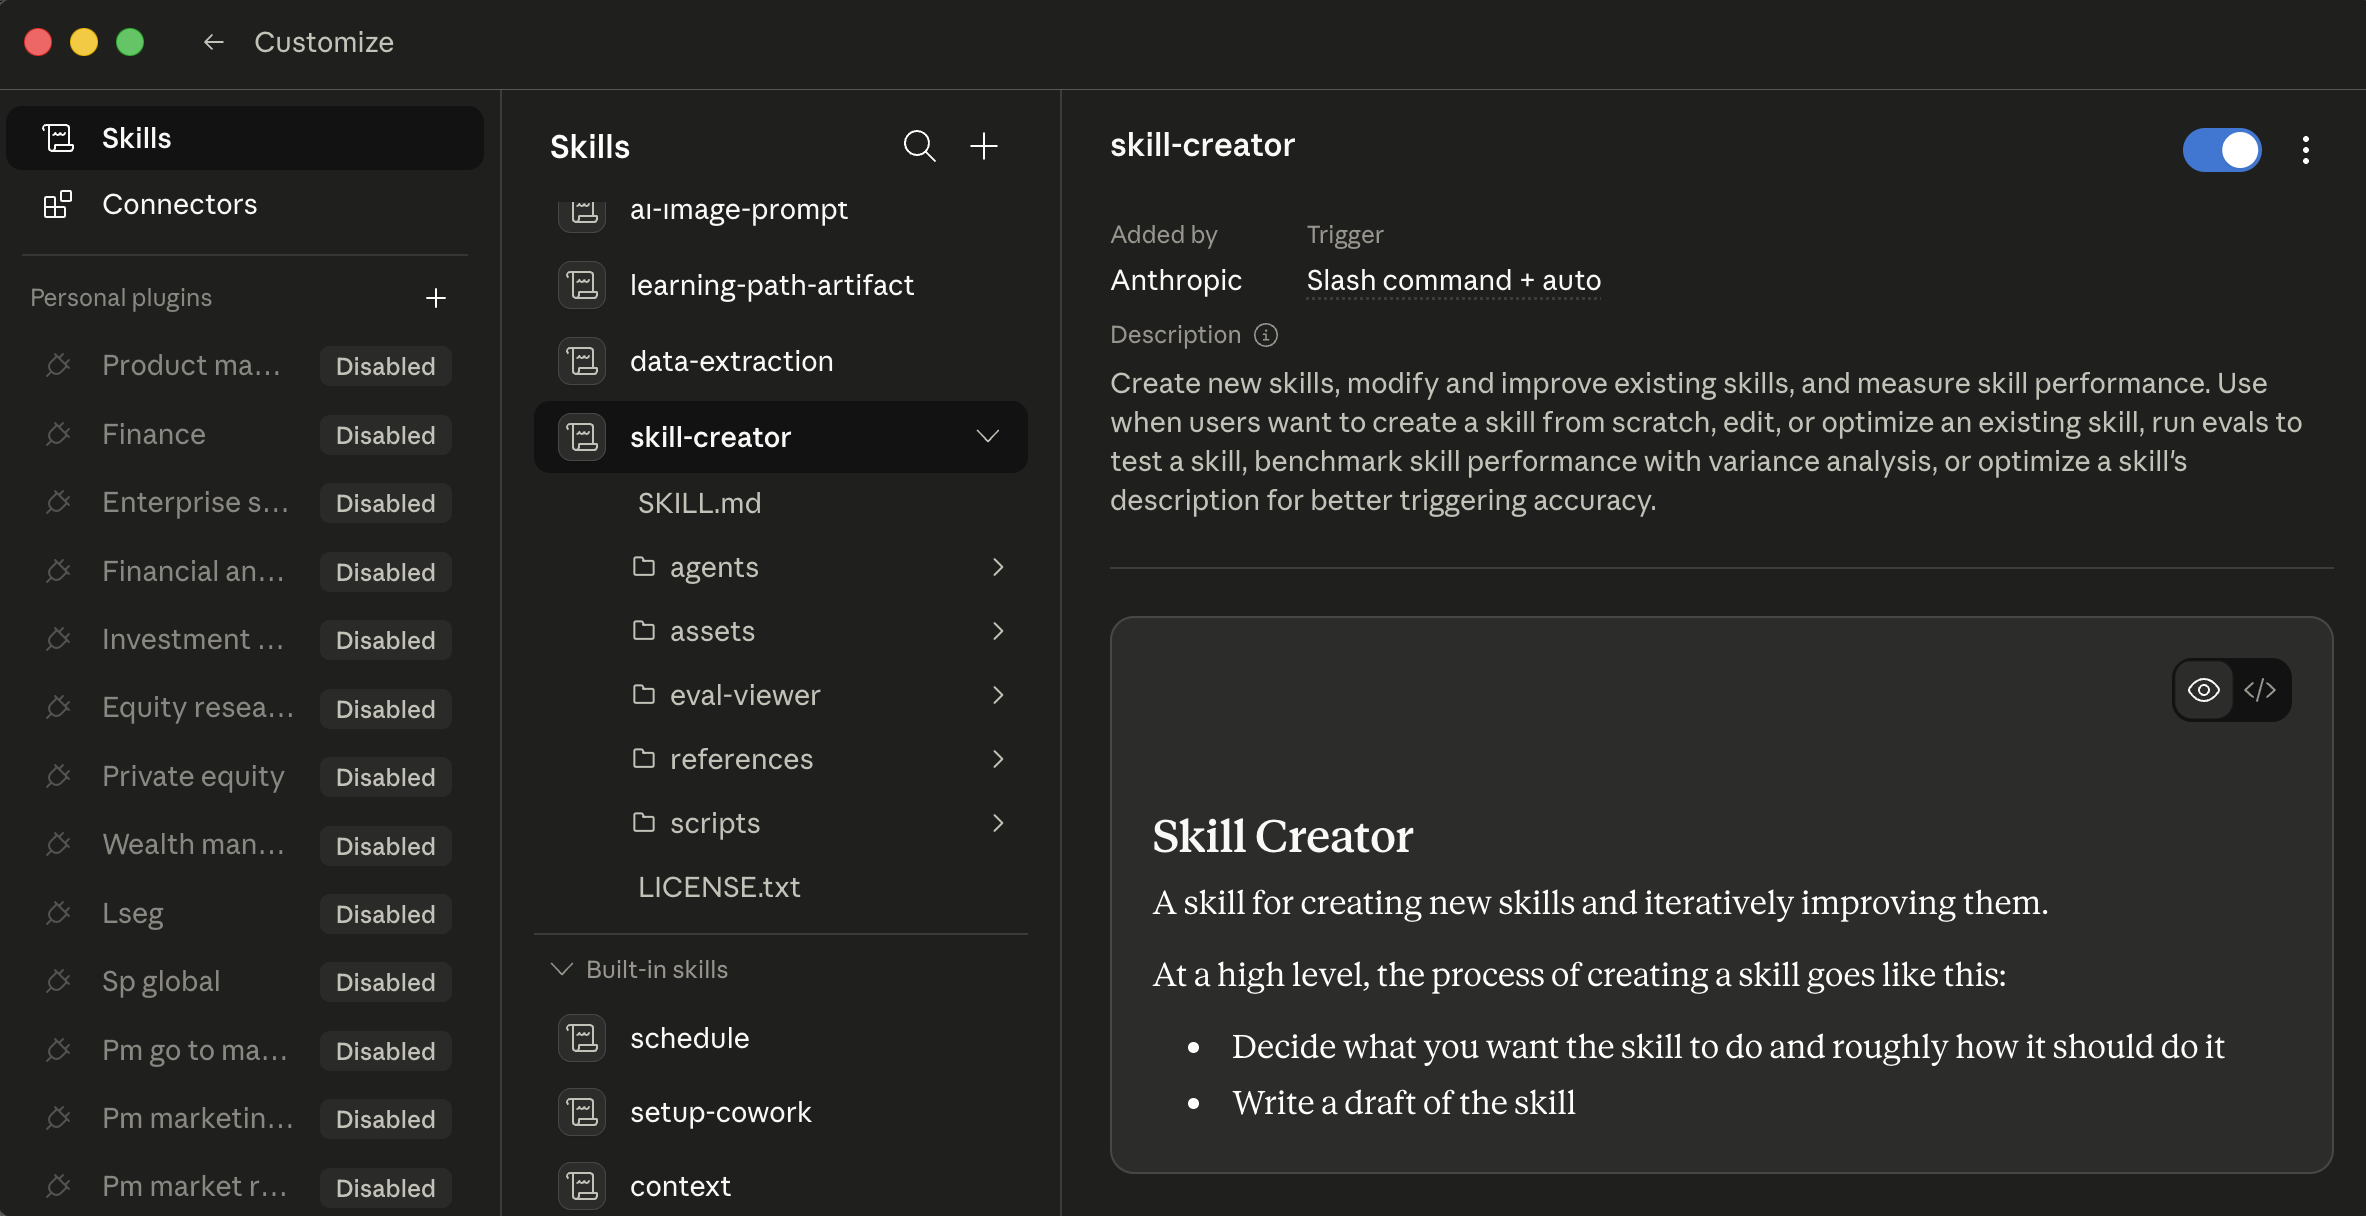Disable the skill-creator toggle switch
Image resolution: width=2366 pixels, height=1216 pixels.
tap(2222, 150)
